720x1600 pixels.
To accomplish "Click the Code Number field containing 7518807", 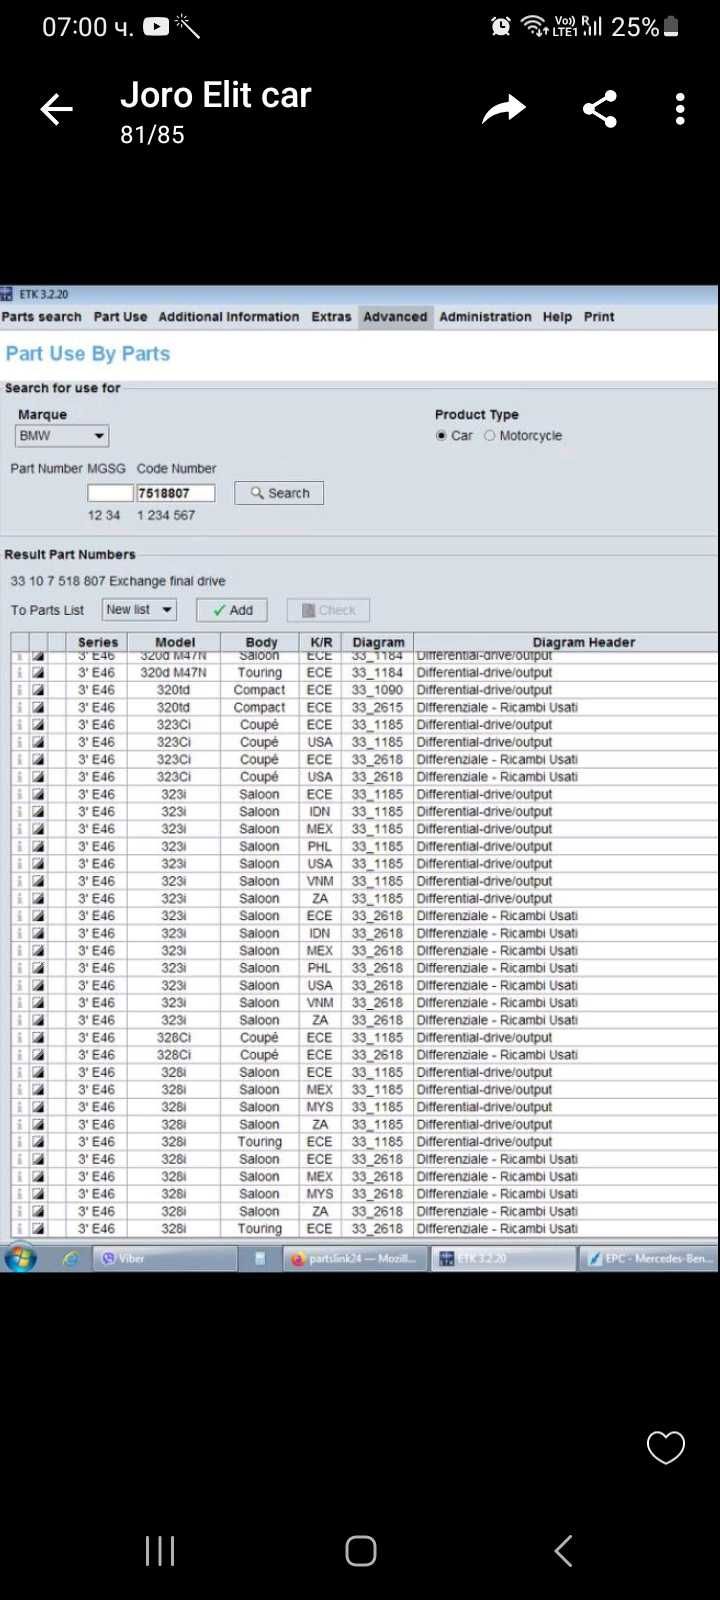I will coord(176,493).
